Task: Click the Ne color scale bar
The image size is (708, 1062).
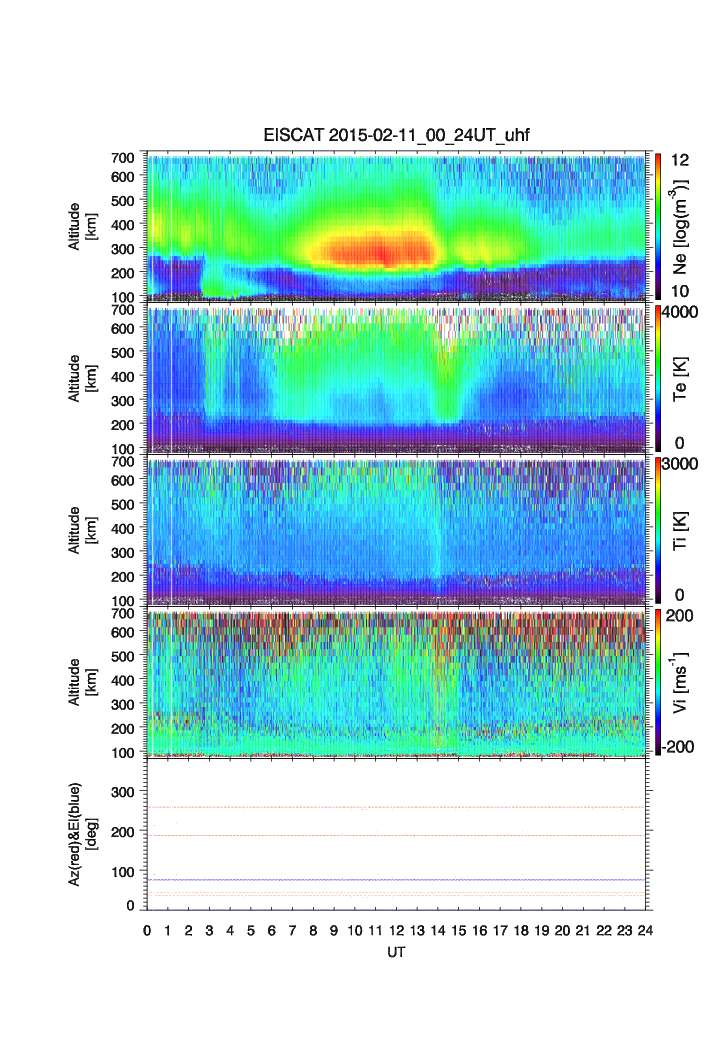Action: tap(658, 226)
